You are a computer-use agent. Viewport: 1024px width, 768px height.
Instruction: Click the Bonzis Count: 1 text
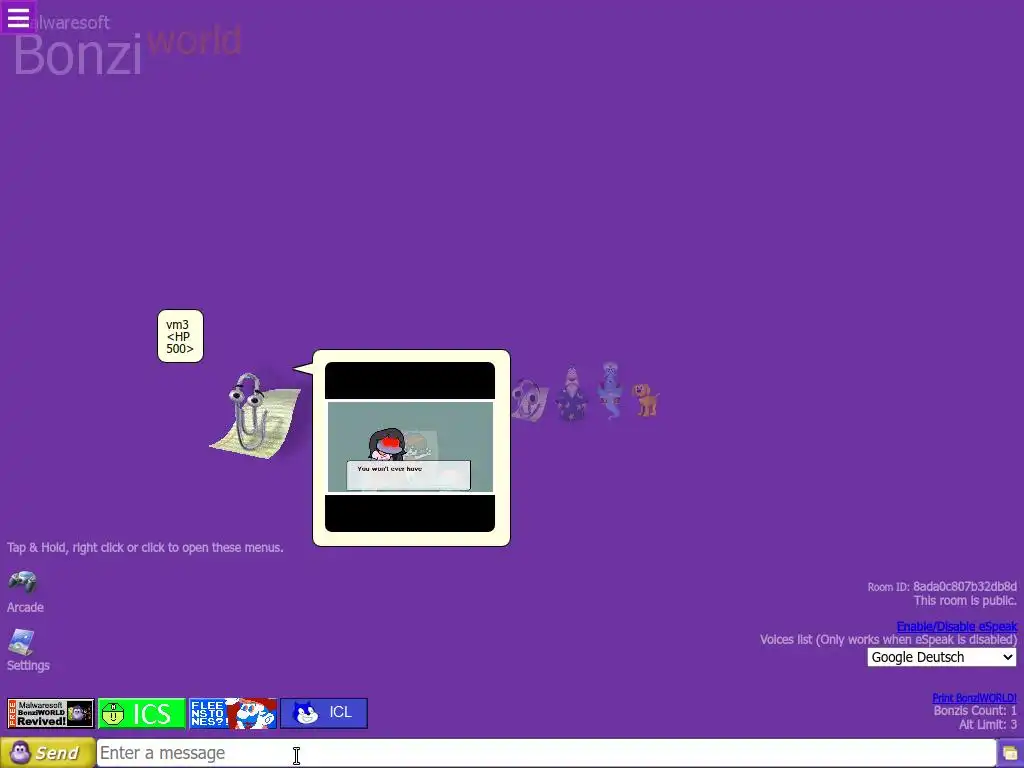tap(975, 711)
